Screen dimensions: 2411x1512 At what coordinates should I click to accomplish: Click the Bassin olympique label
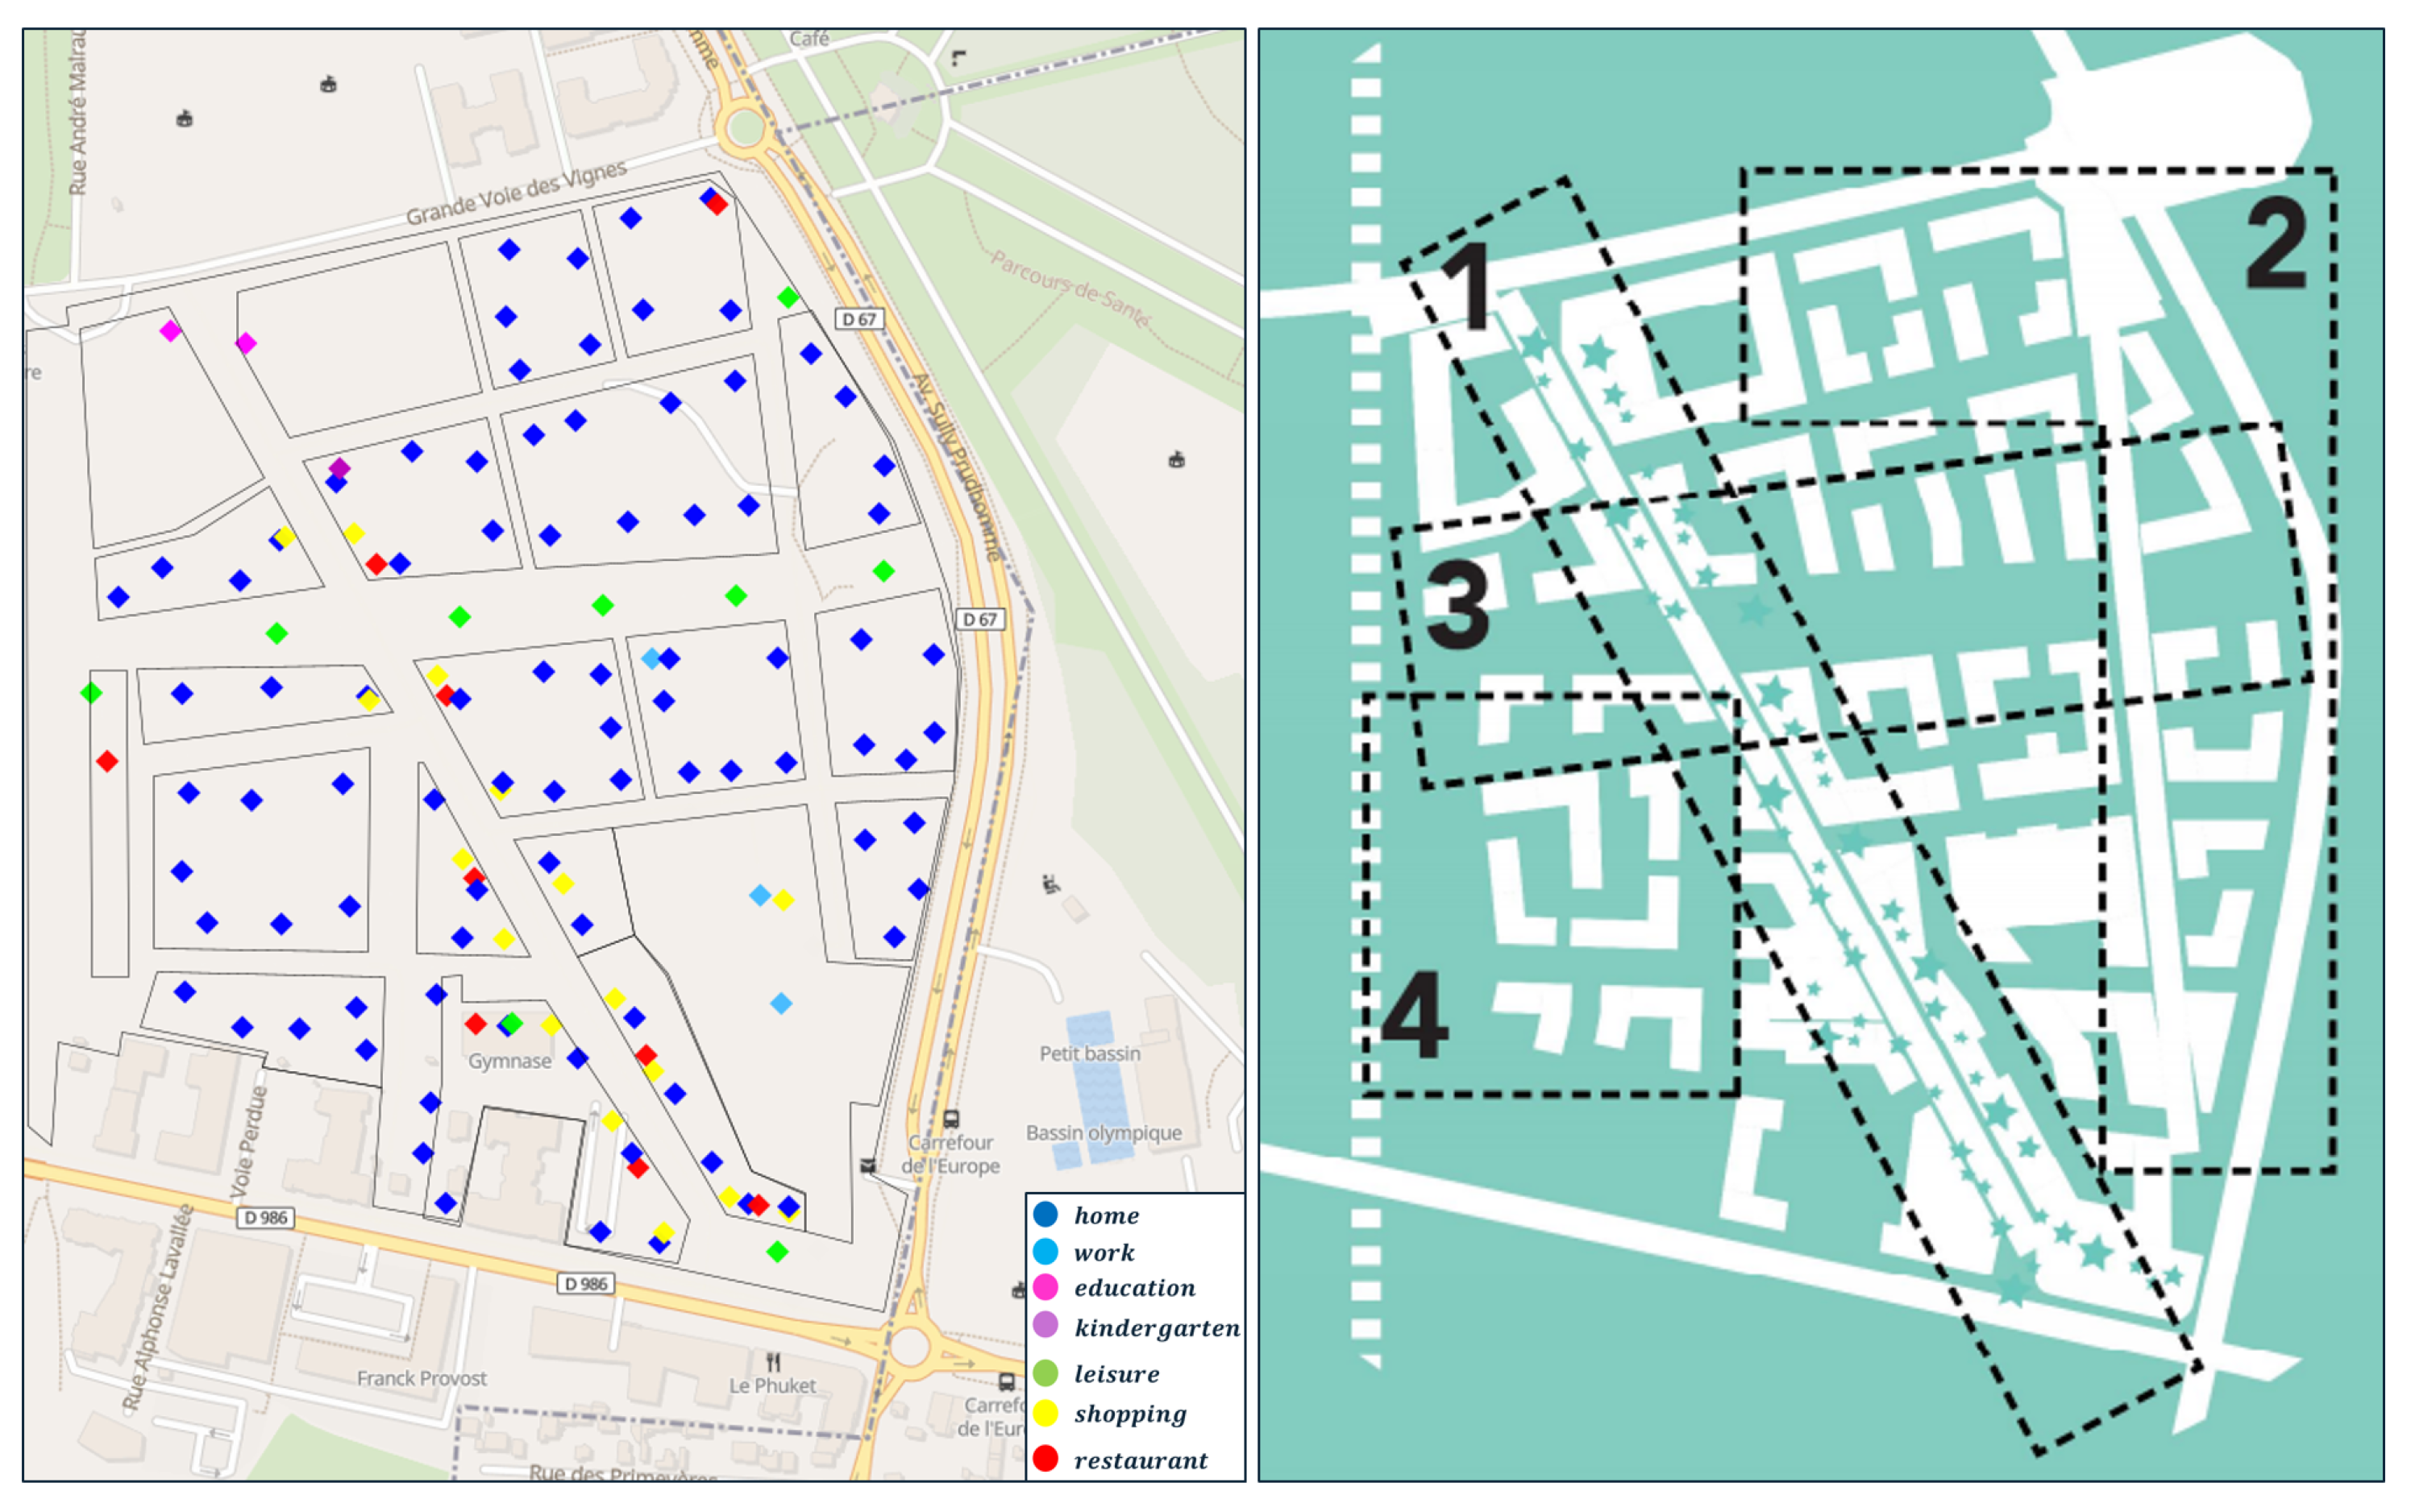click(1103, 1133)
